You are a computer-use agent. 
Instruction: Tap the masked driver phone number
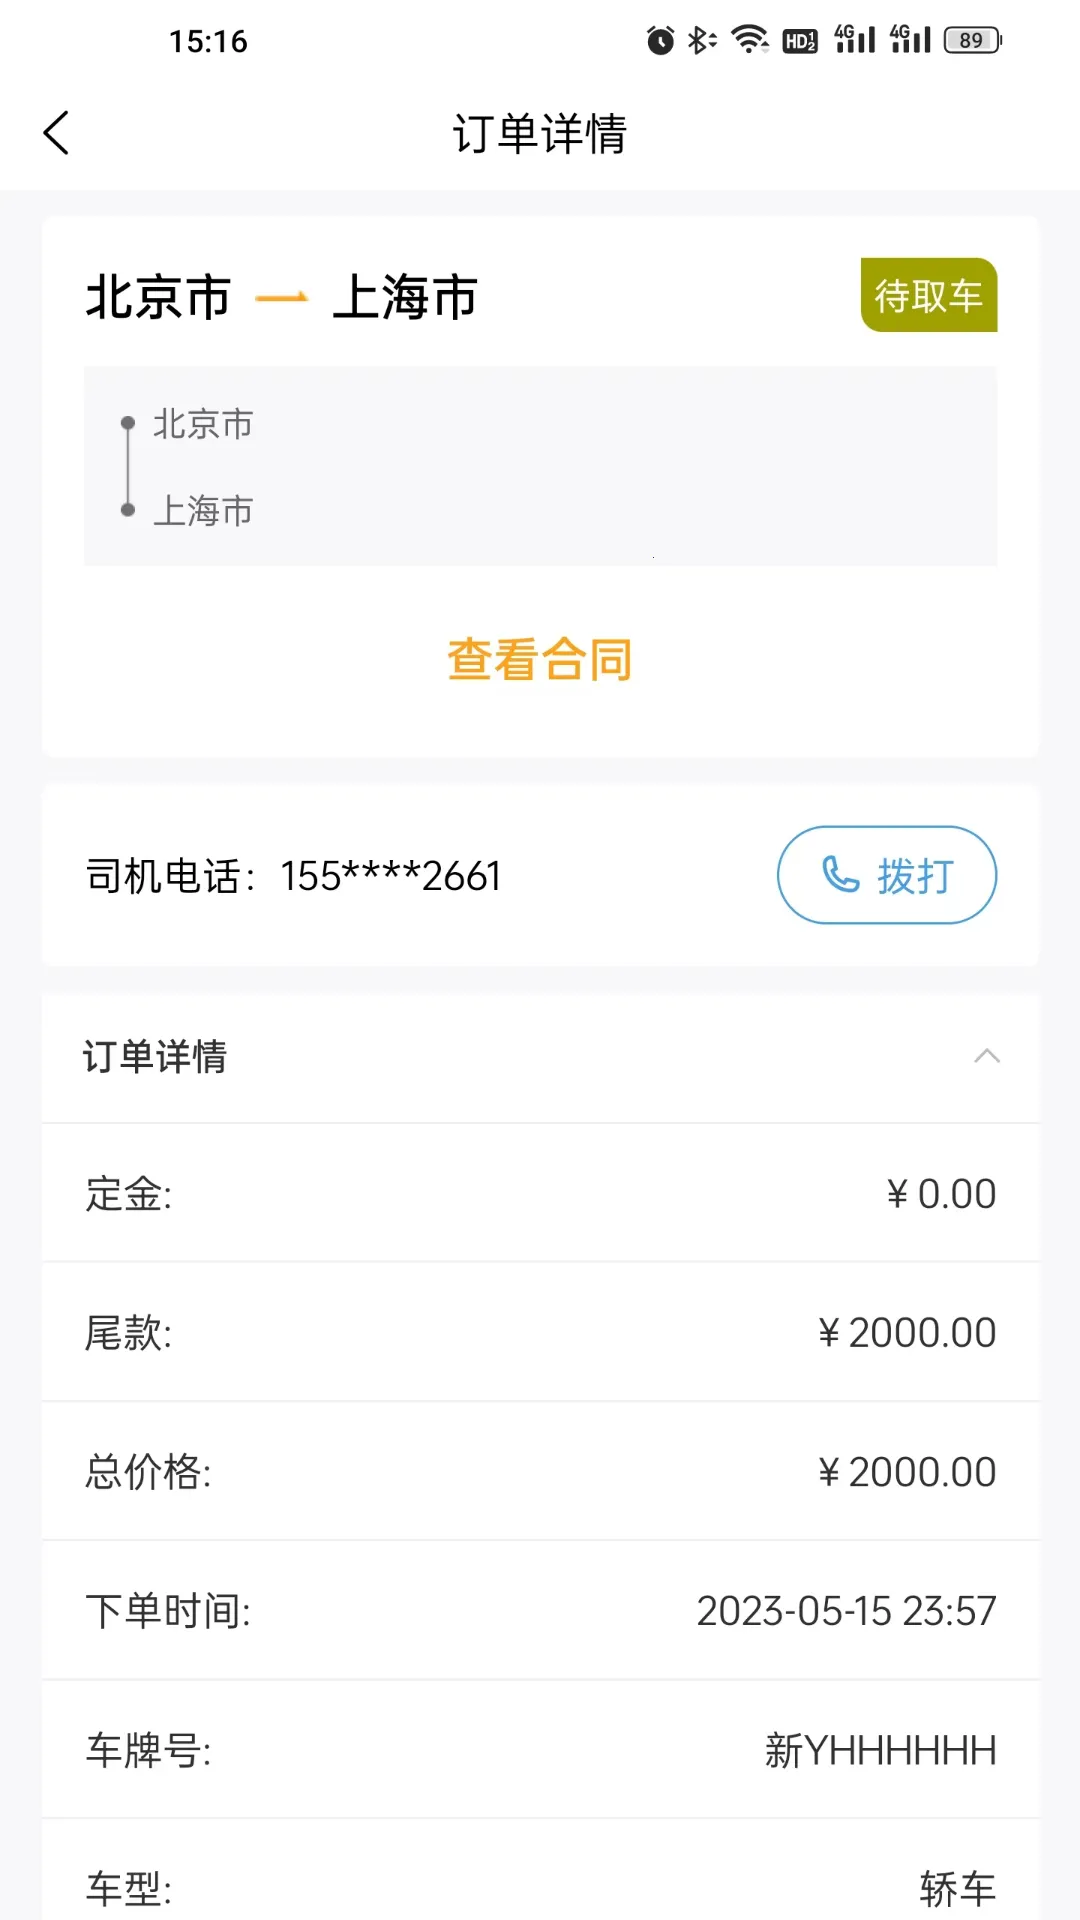pos(391,876)
